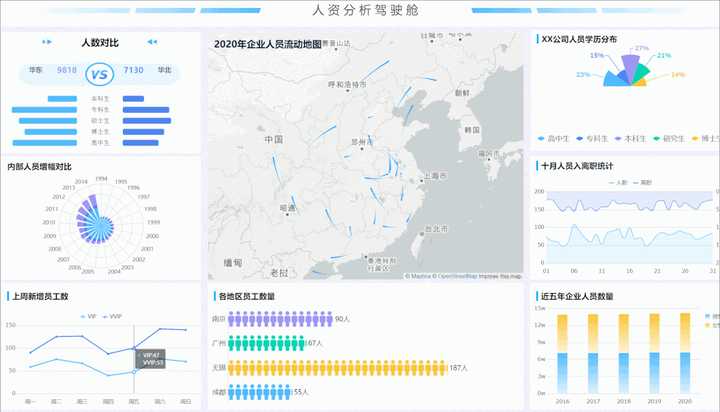Screen dimensions: 720x412
Task: Click the 华北 bar for 本科生
Action: click(x=133, y=99)
